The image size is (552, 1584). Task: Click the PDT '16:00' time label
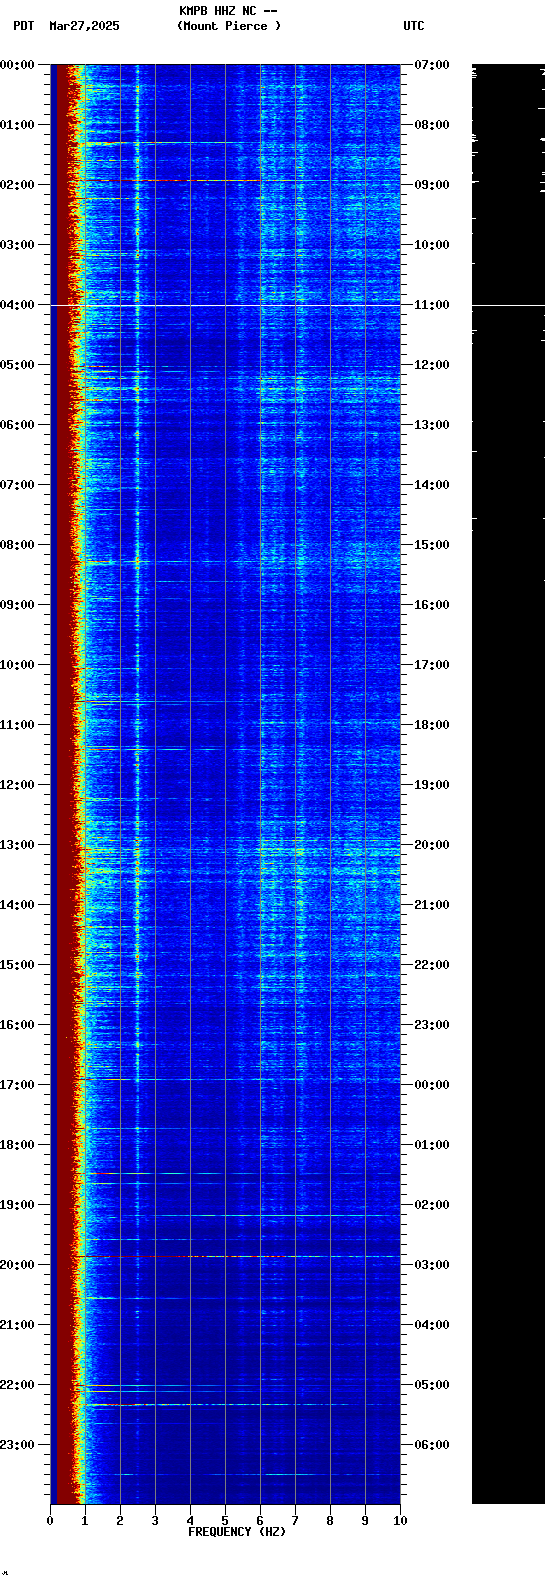pos(18,1025)
